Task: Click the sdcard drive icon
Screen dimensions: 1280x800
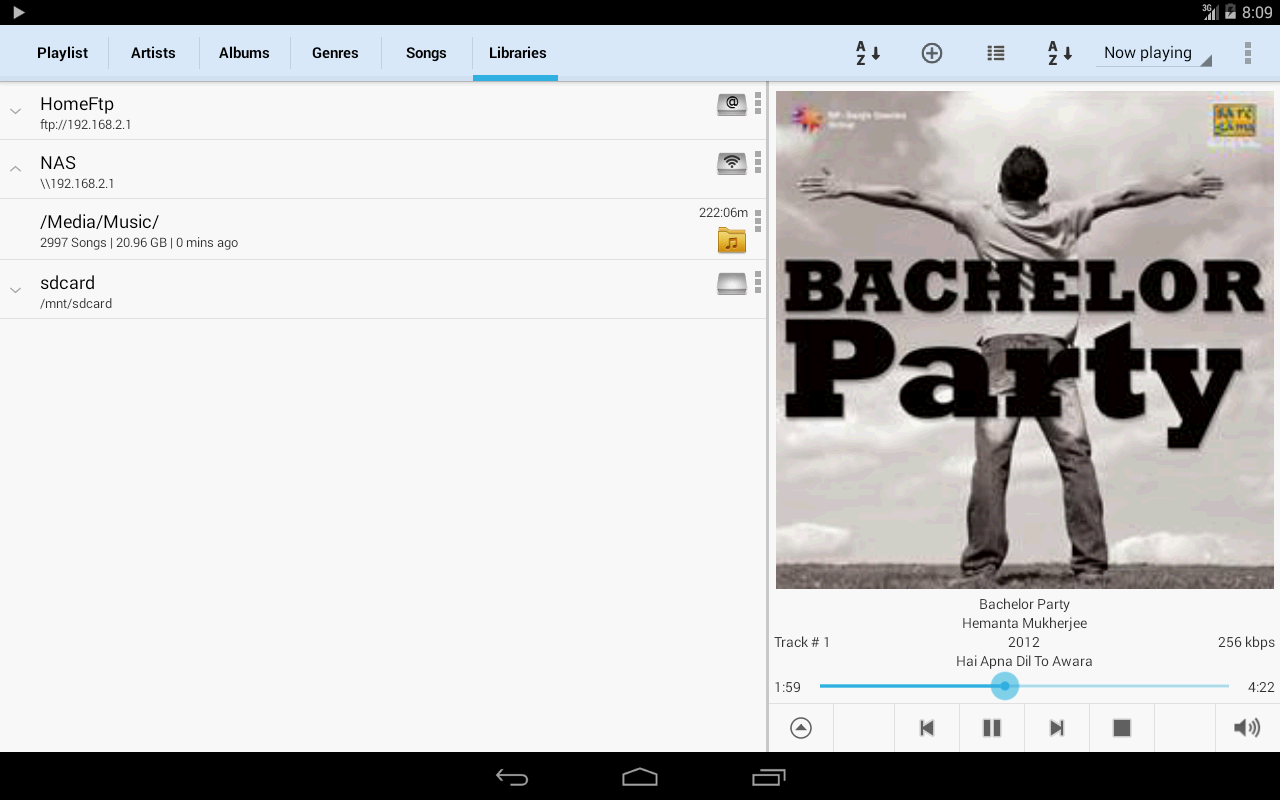Action: pyautogui.click(x=732, y=284)
